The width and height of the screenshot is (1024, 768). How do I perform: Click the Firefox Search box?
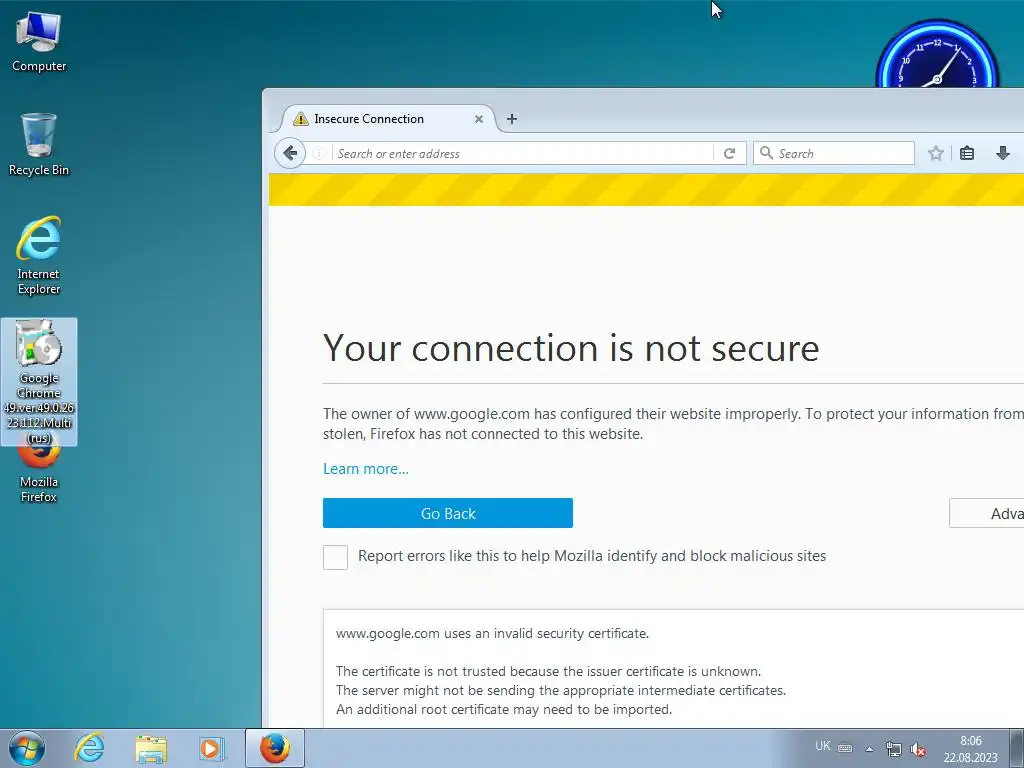[834, 153]
